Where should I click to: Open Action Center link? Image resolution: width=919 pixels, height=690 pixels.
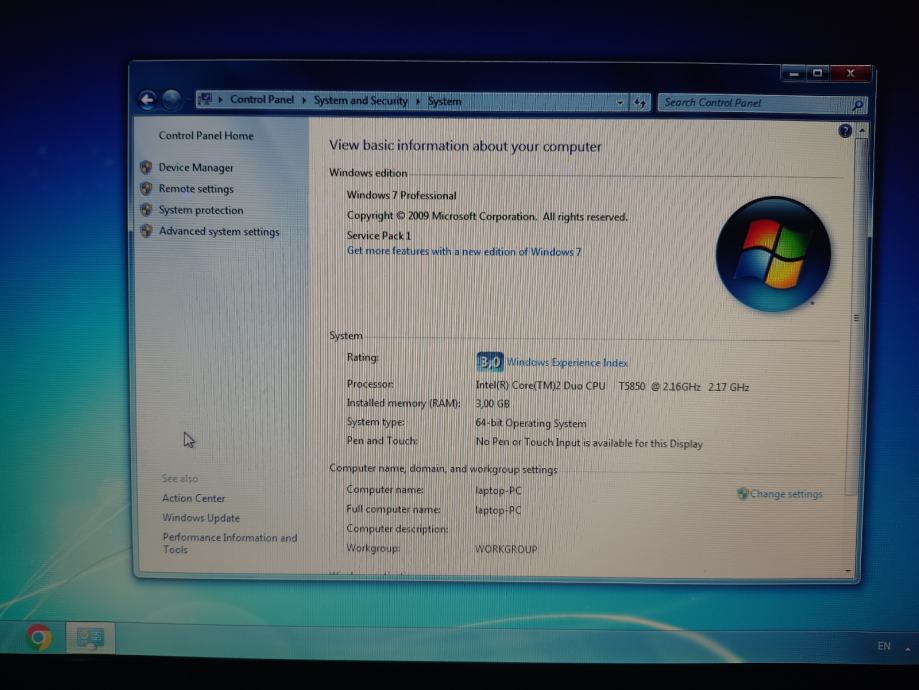click(x=193, y=498)
